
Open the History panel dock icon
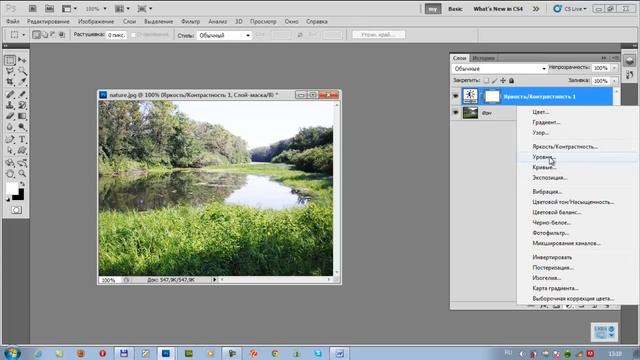tap(629, 75)
